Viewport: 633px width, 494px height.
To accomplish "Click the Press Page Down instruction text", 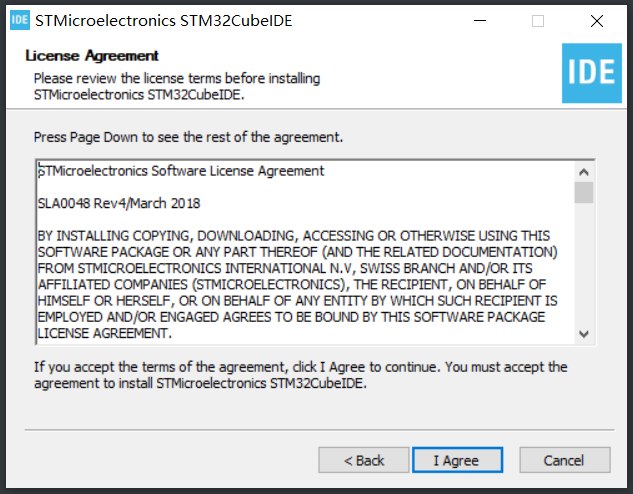I will [188, 137].
